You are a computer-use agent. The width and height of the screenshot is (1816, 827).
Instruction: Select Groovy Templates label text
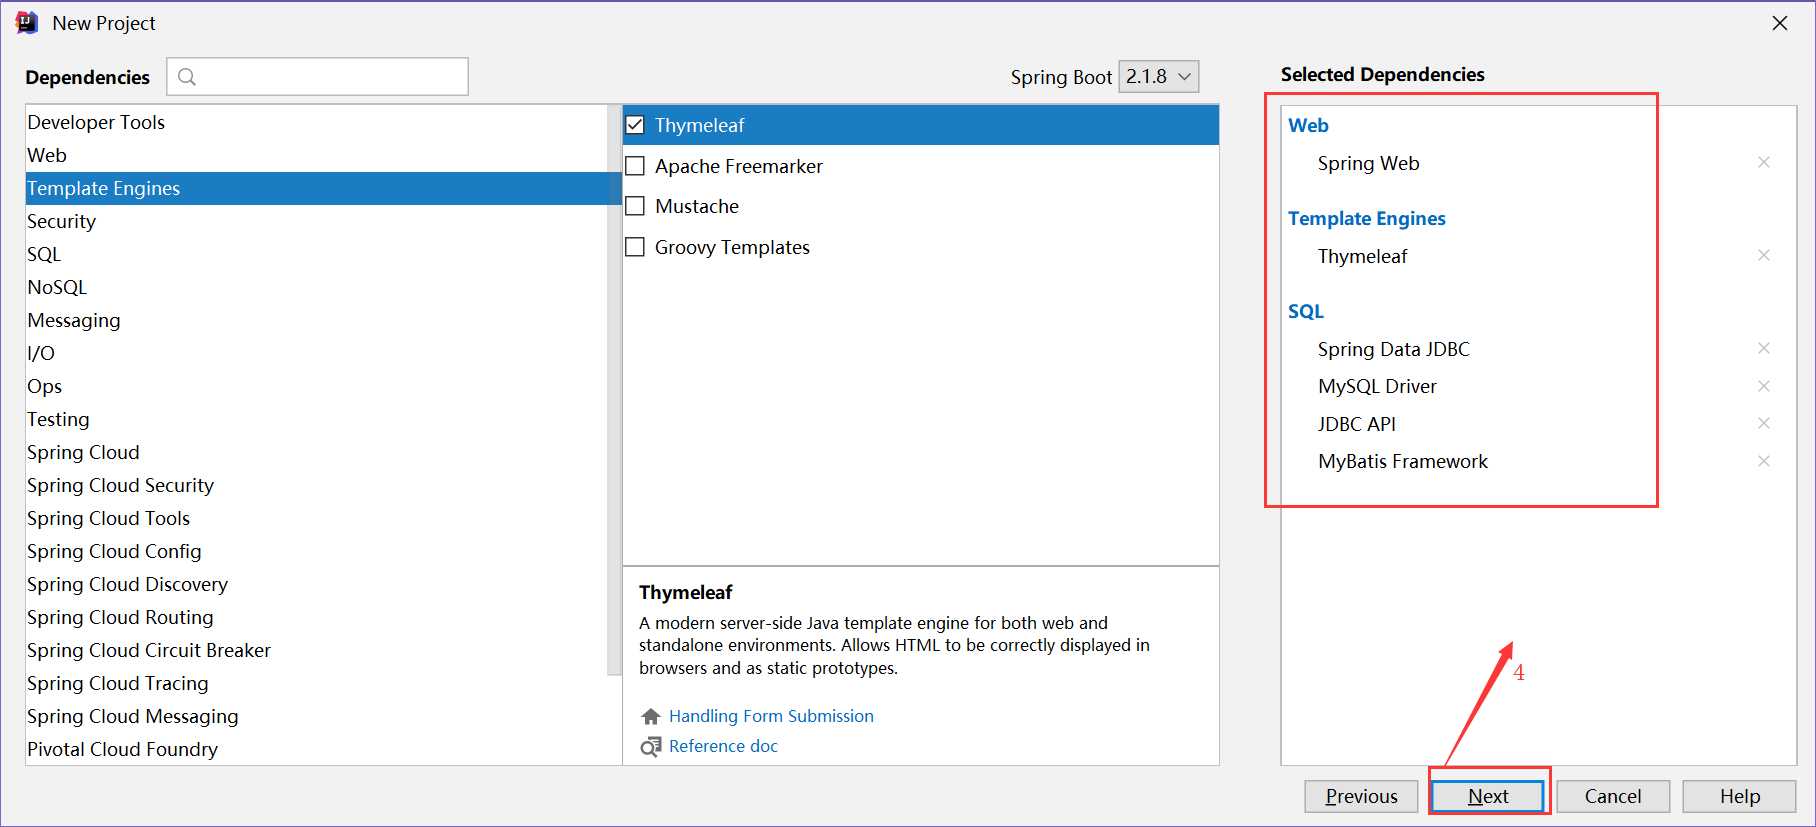pos(732,247)
